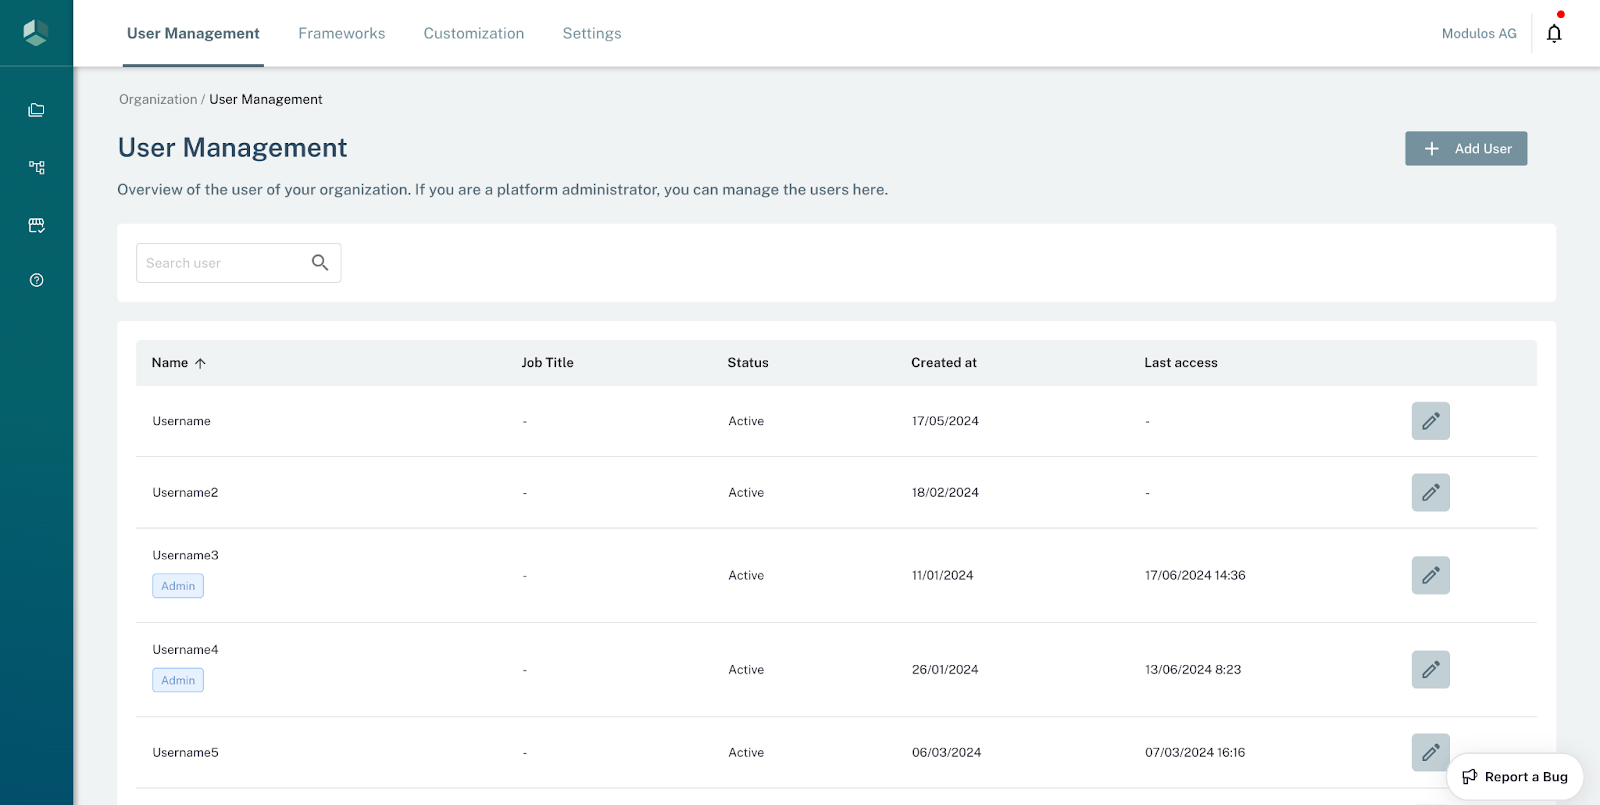Screen dimensions: 1600x805
Task: Click the Admin badge under Username3
Action: point(178,586)
